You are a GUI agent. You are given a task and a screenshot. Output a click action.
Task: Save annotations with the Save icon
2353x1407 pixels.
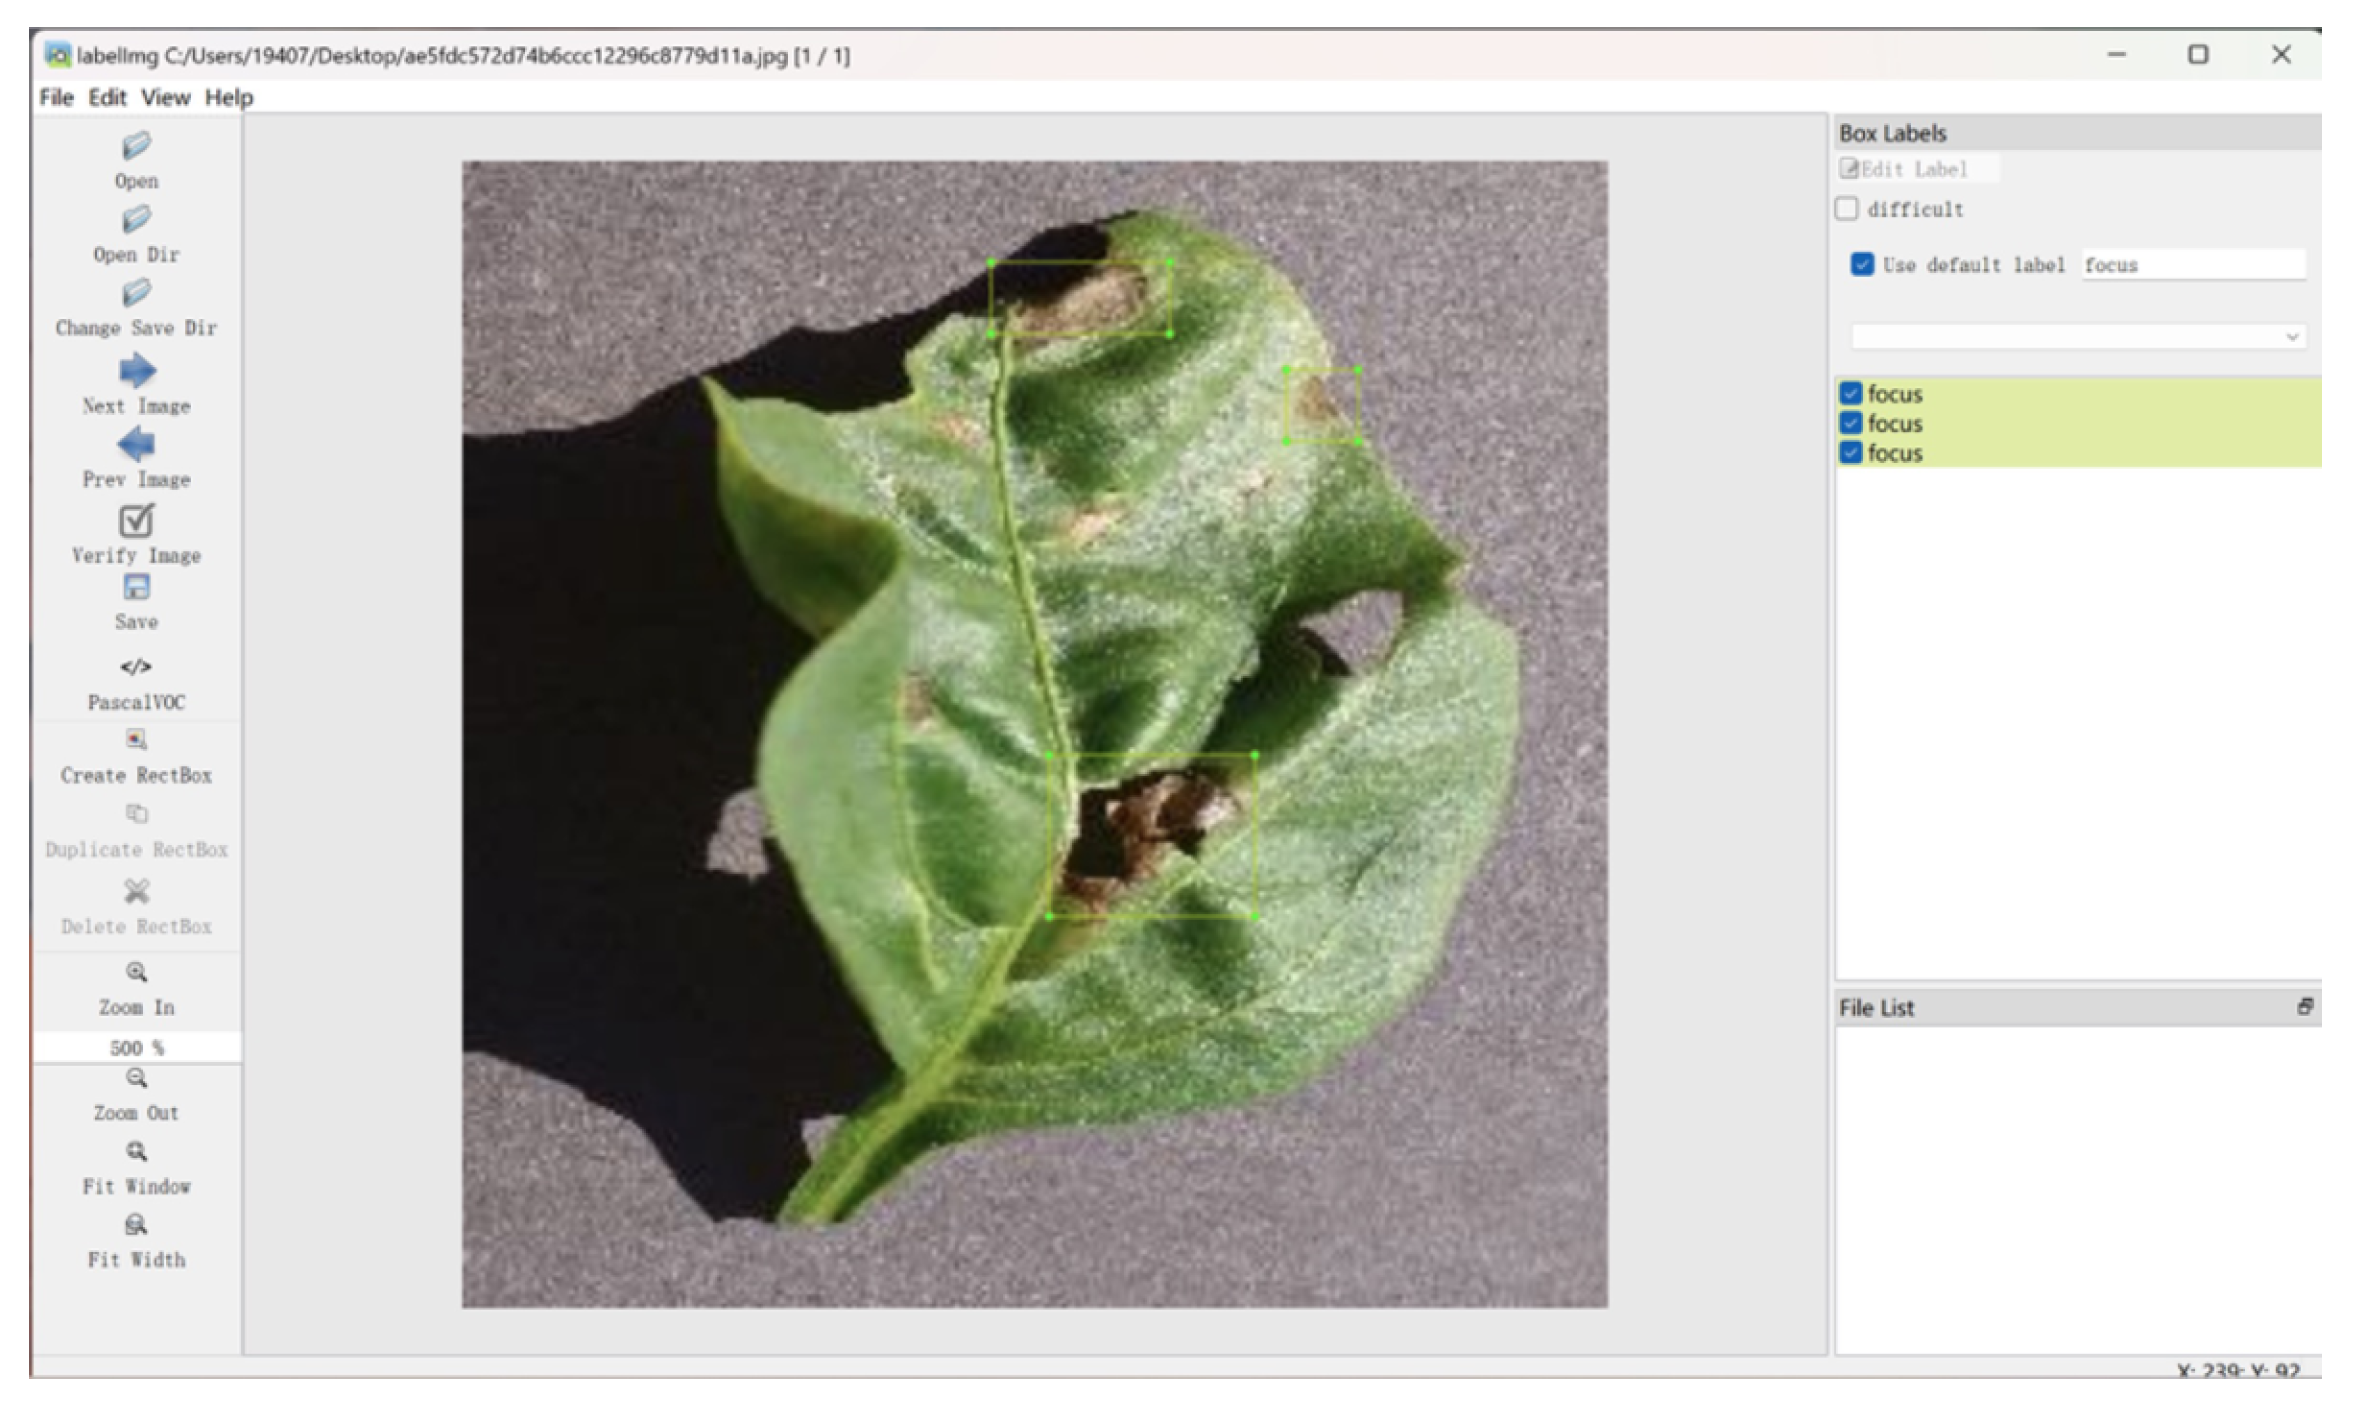tap(136, 588)
